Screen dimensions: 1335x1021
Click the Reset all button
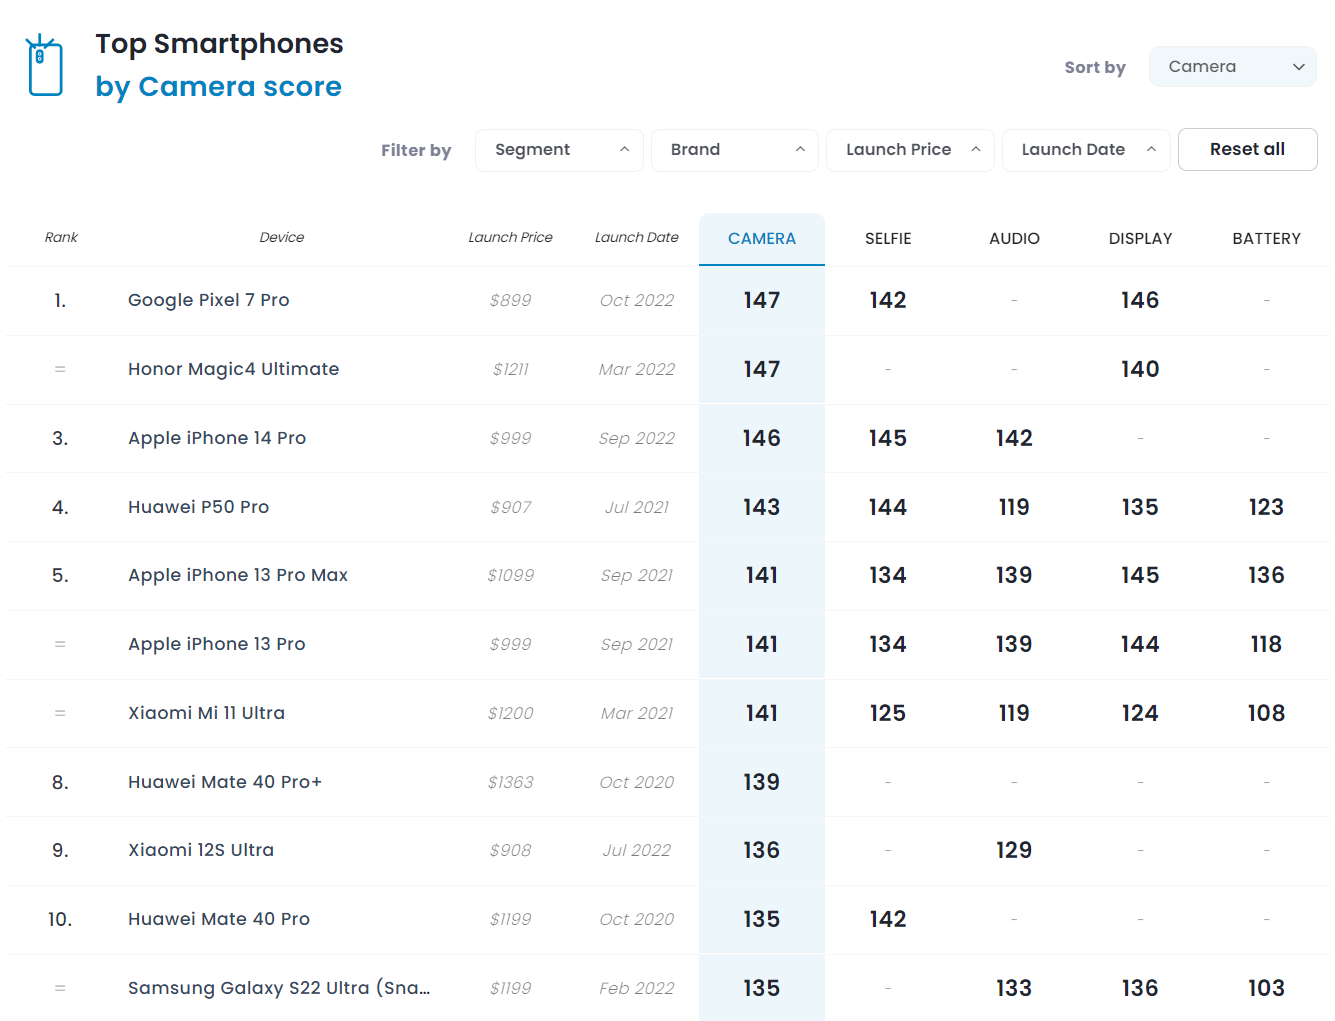(x=1247, y=150)
